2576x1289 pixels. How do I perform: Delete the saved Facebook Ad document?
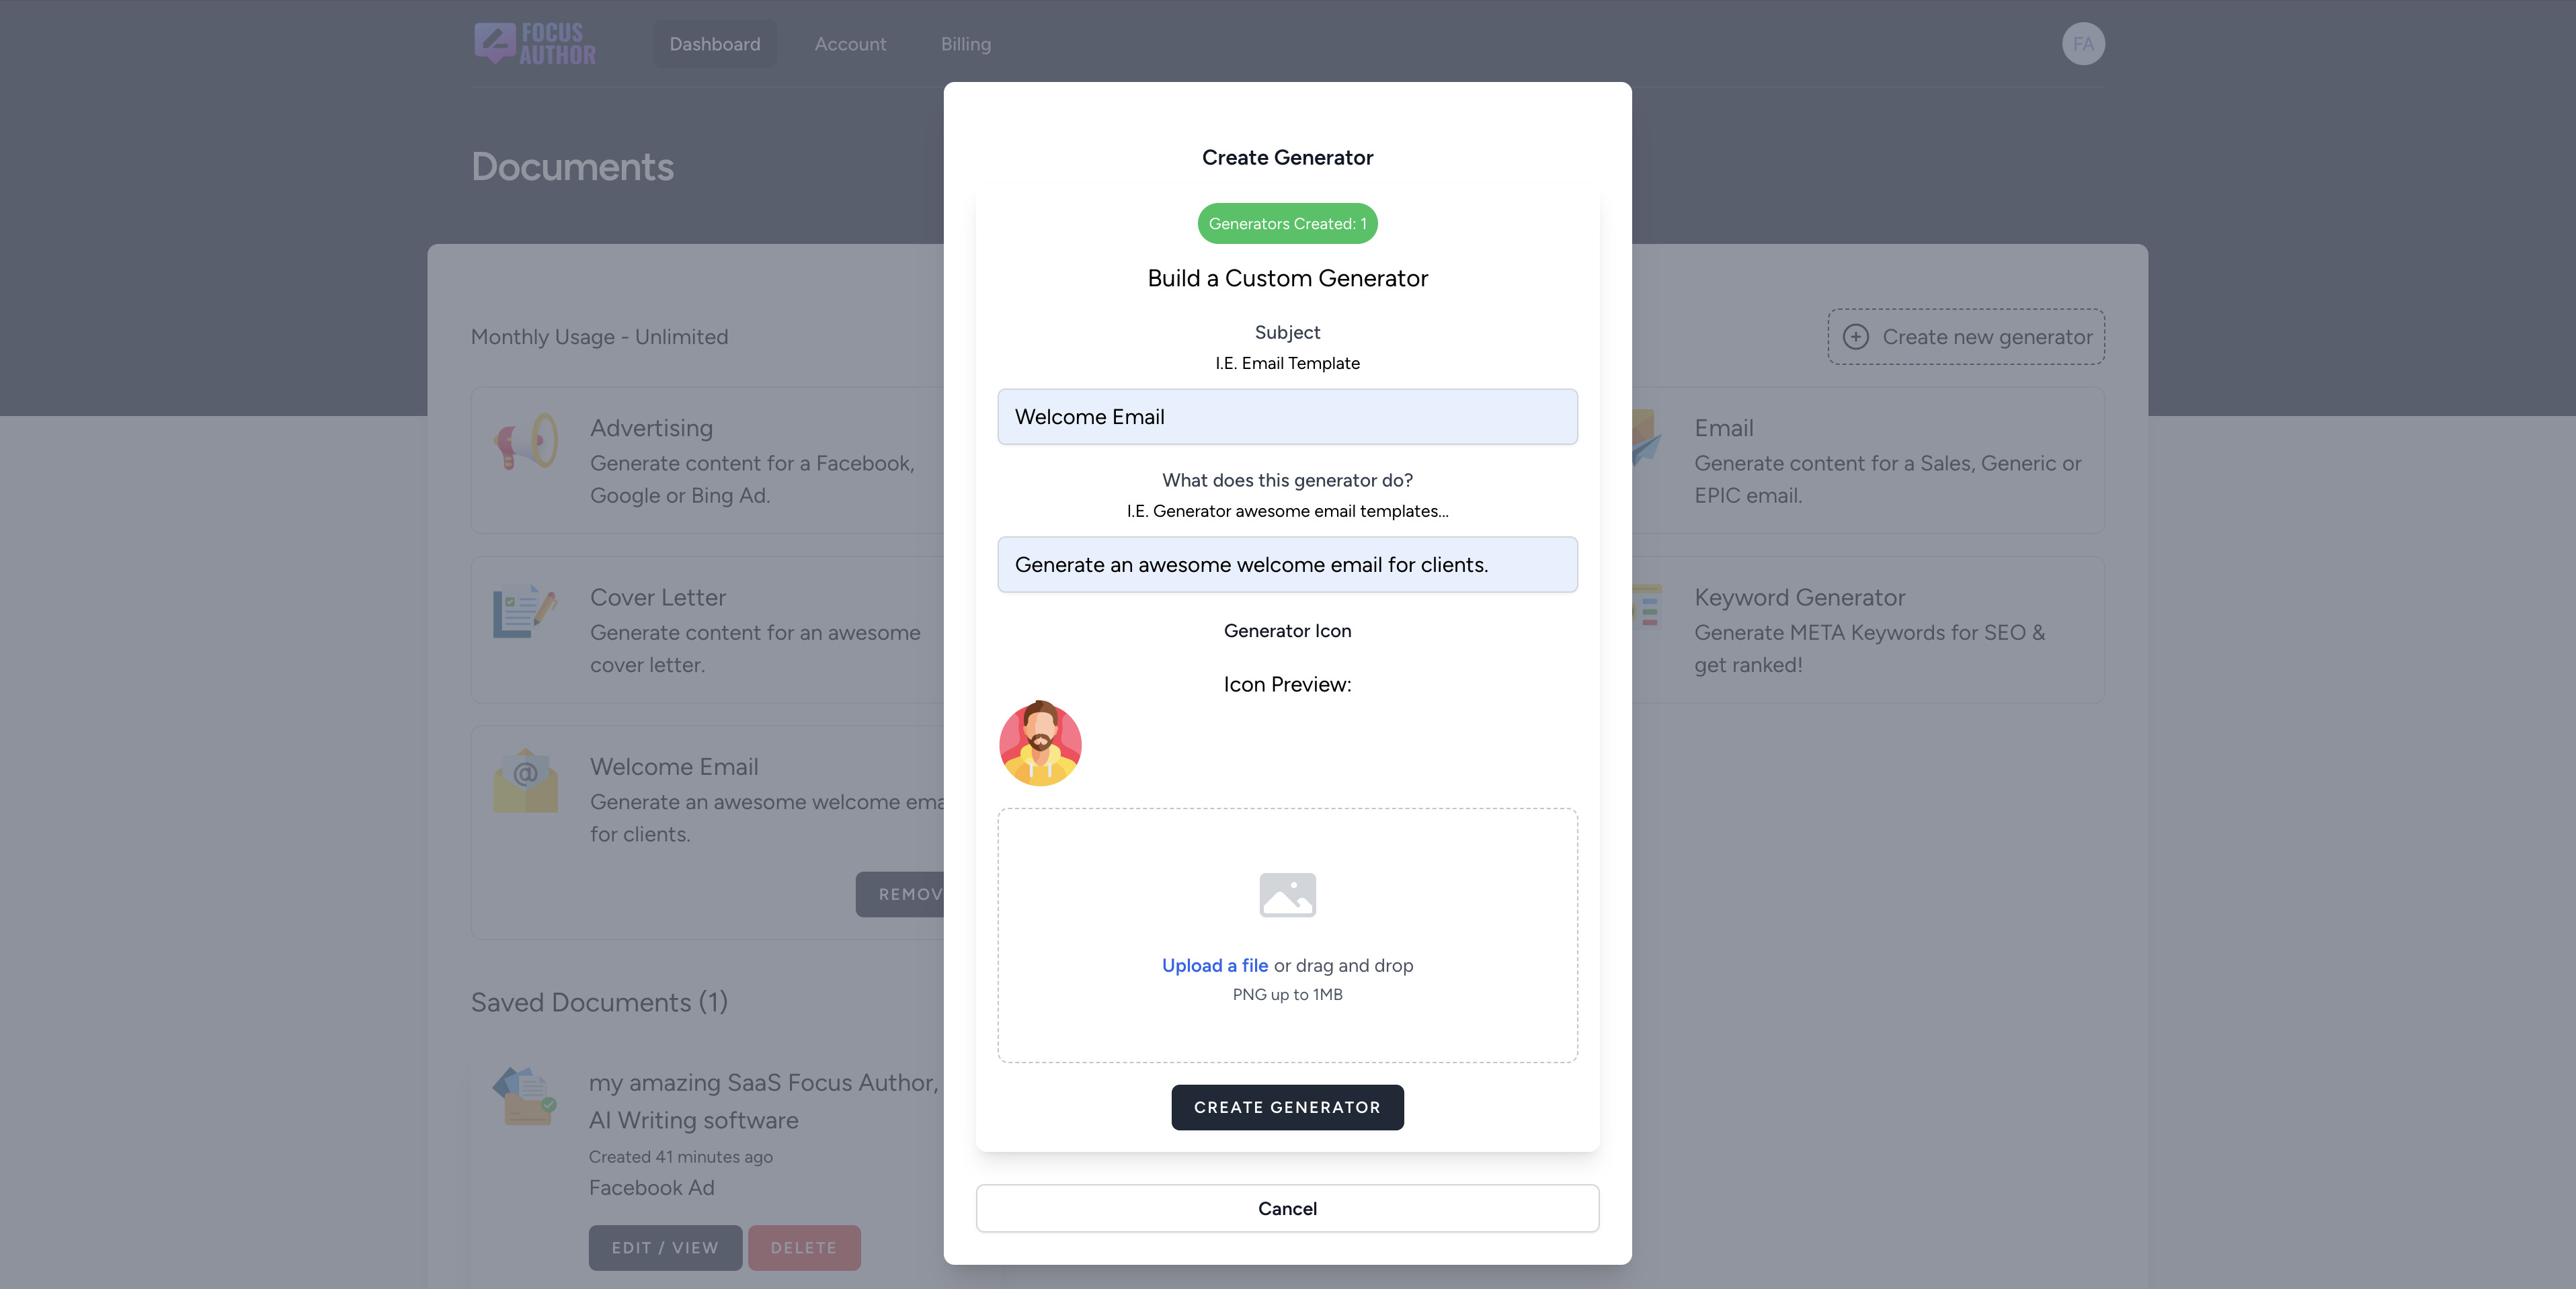coord(803,1247)
